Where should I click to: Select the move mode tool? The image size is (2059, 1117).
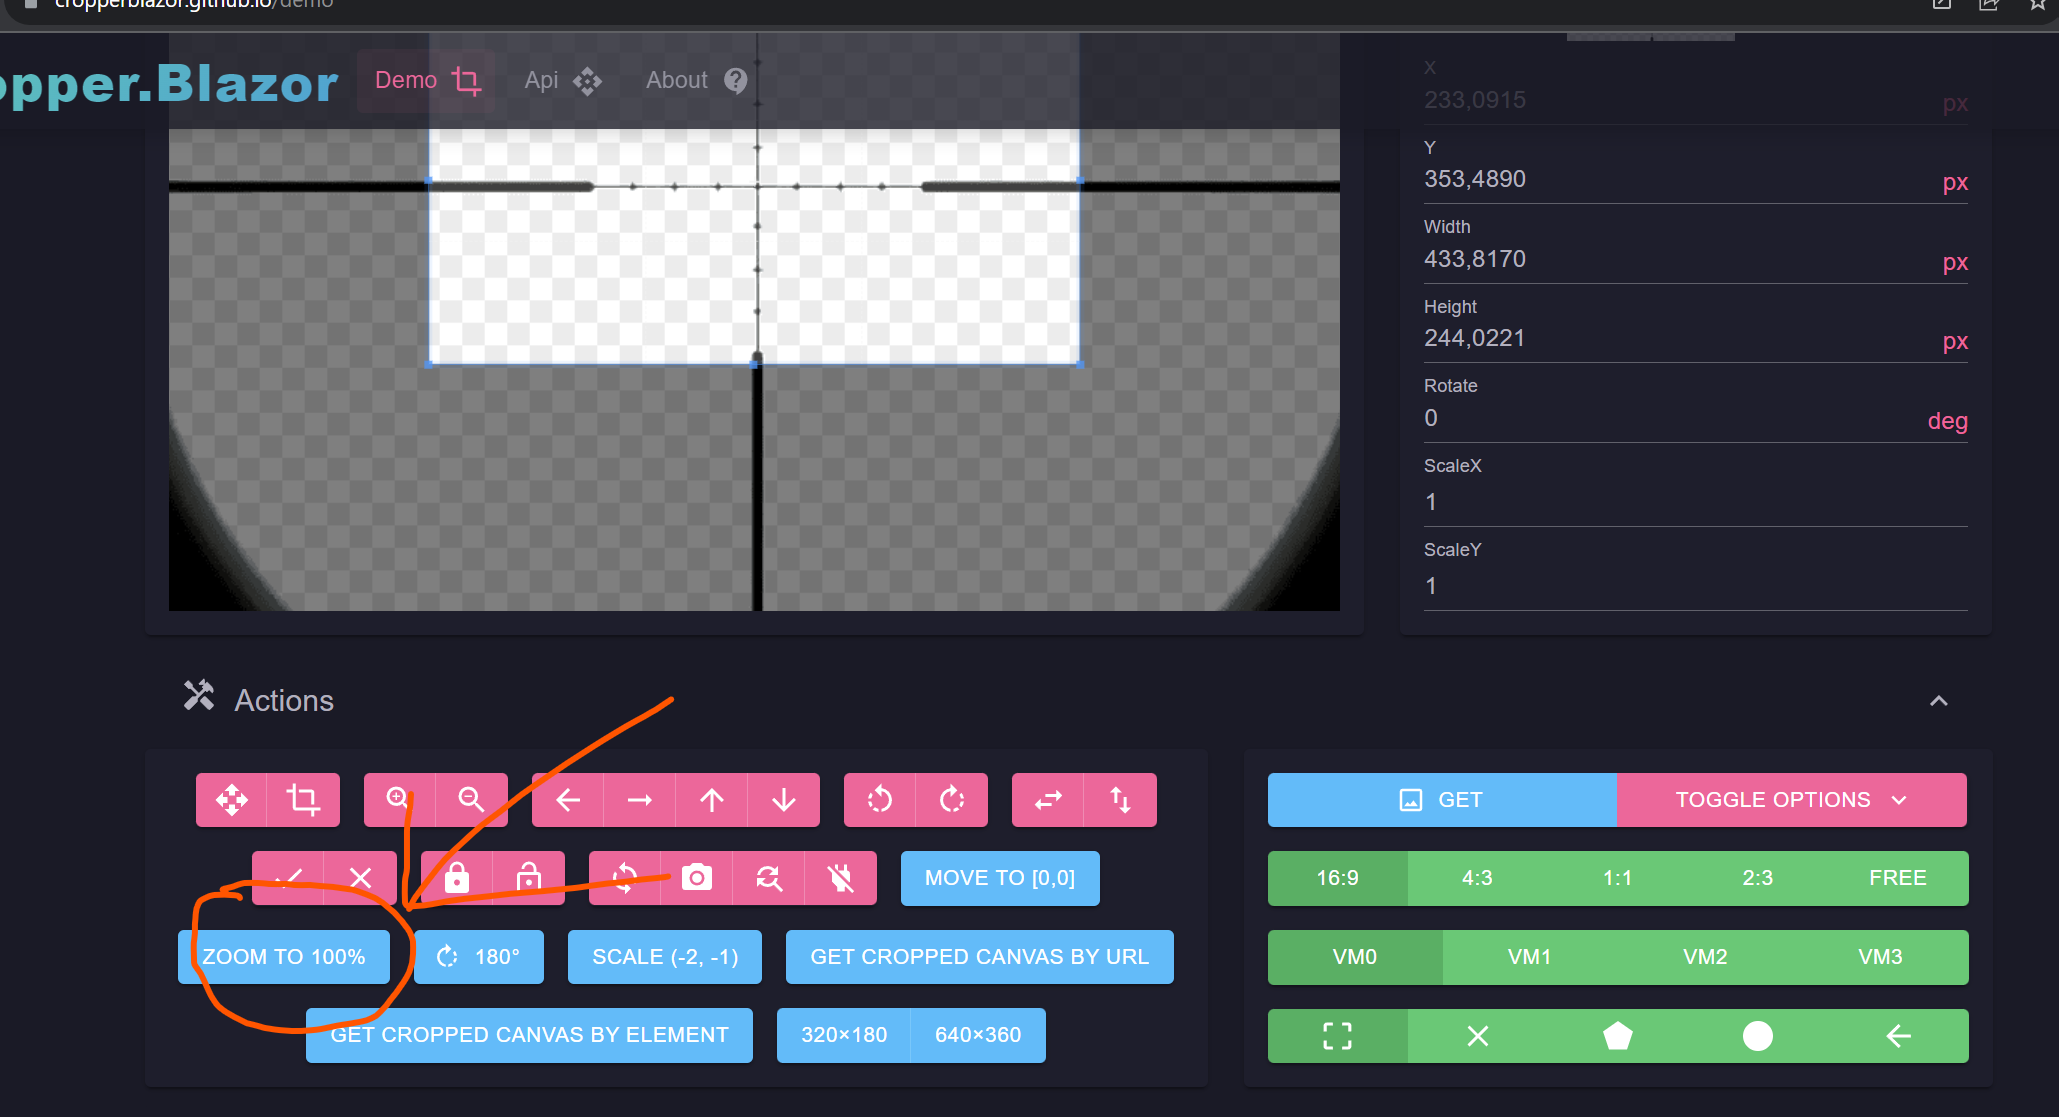coord(233,800)
